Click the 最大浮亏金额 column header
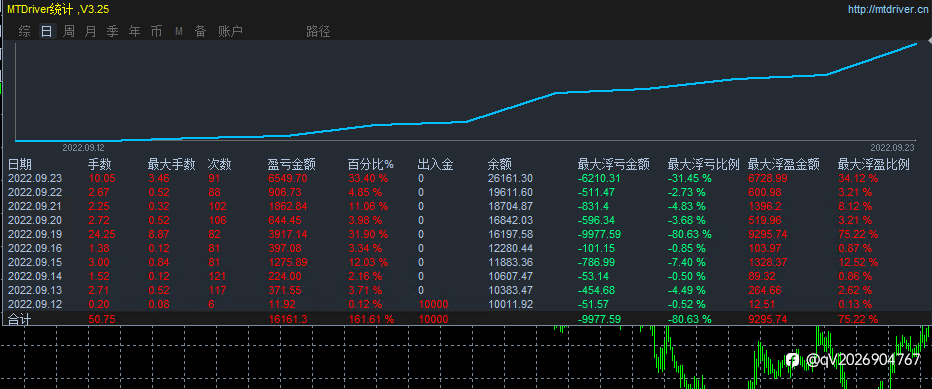Screen dimensions: 932x389 (613, 164)
